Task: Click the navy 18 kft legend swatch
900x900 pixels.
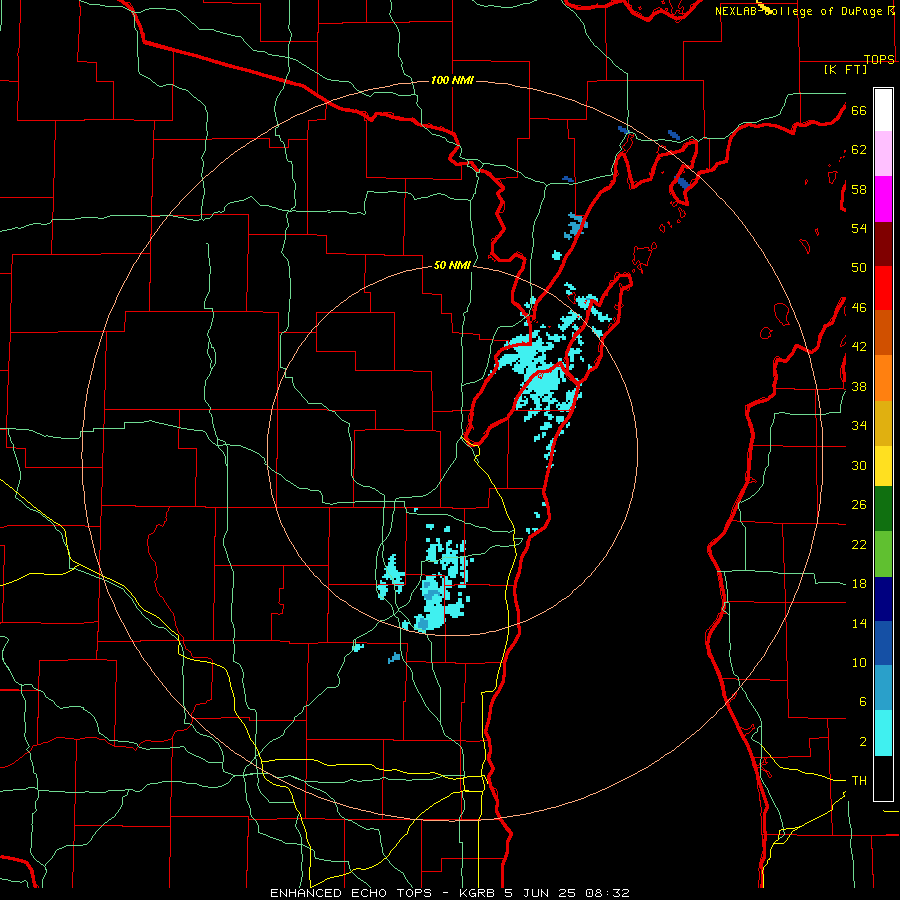Action: [883, 599]
